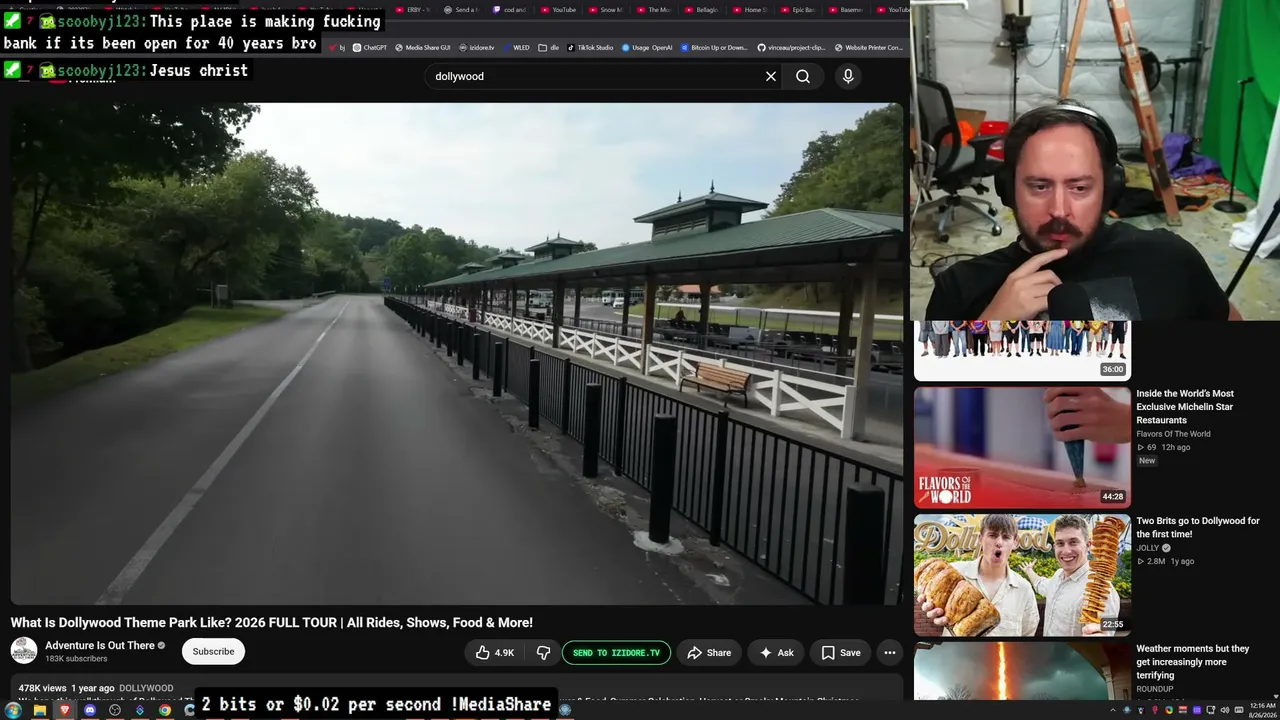This screenshot has width=1280, height=720.
Task: Switch to the Epic Bas browser tab
Action: tap(798, 10)
